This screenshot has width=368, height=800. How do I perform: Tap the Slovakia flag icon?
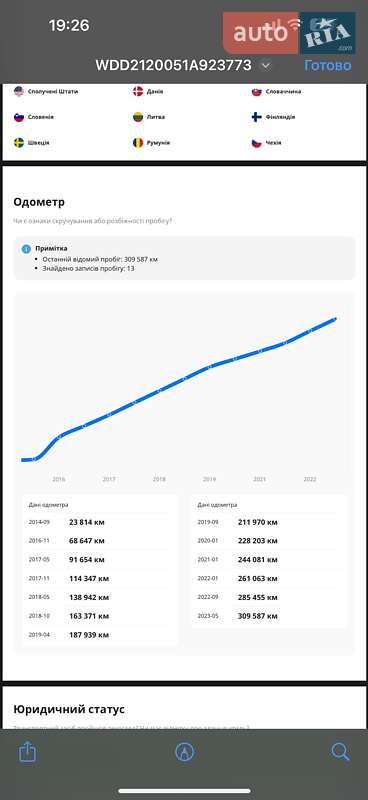(257, 92)
